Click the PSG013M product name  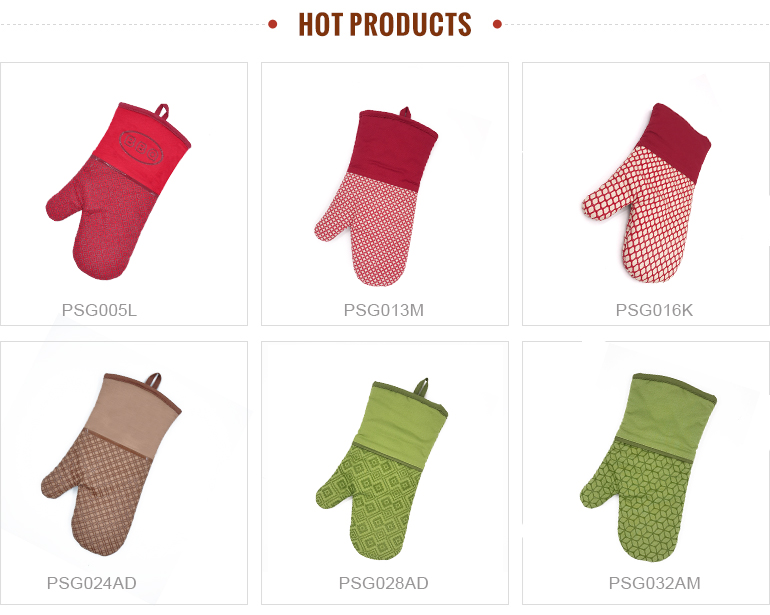384,310
